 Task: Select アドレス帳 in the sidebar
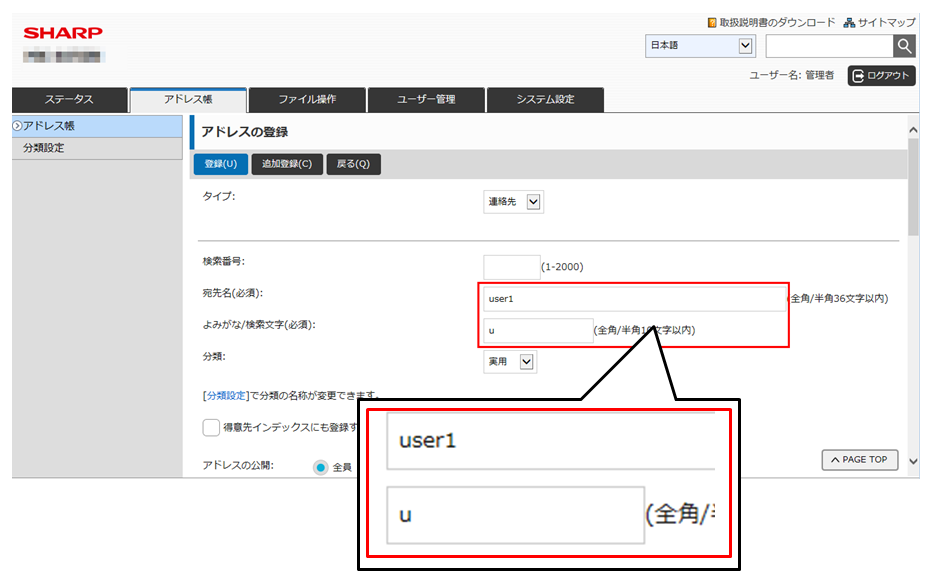[97, 126]
